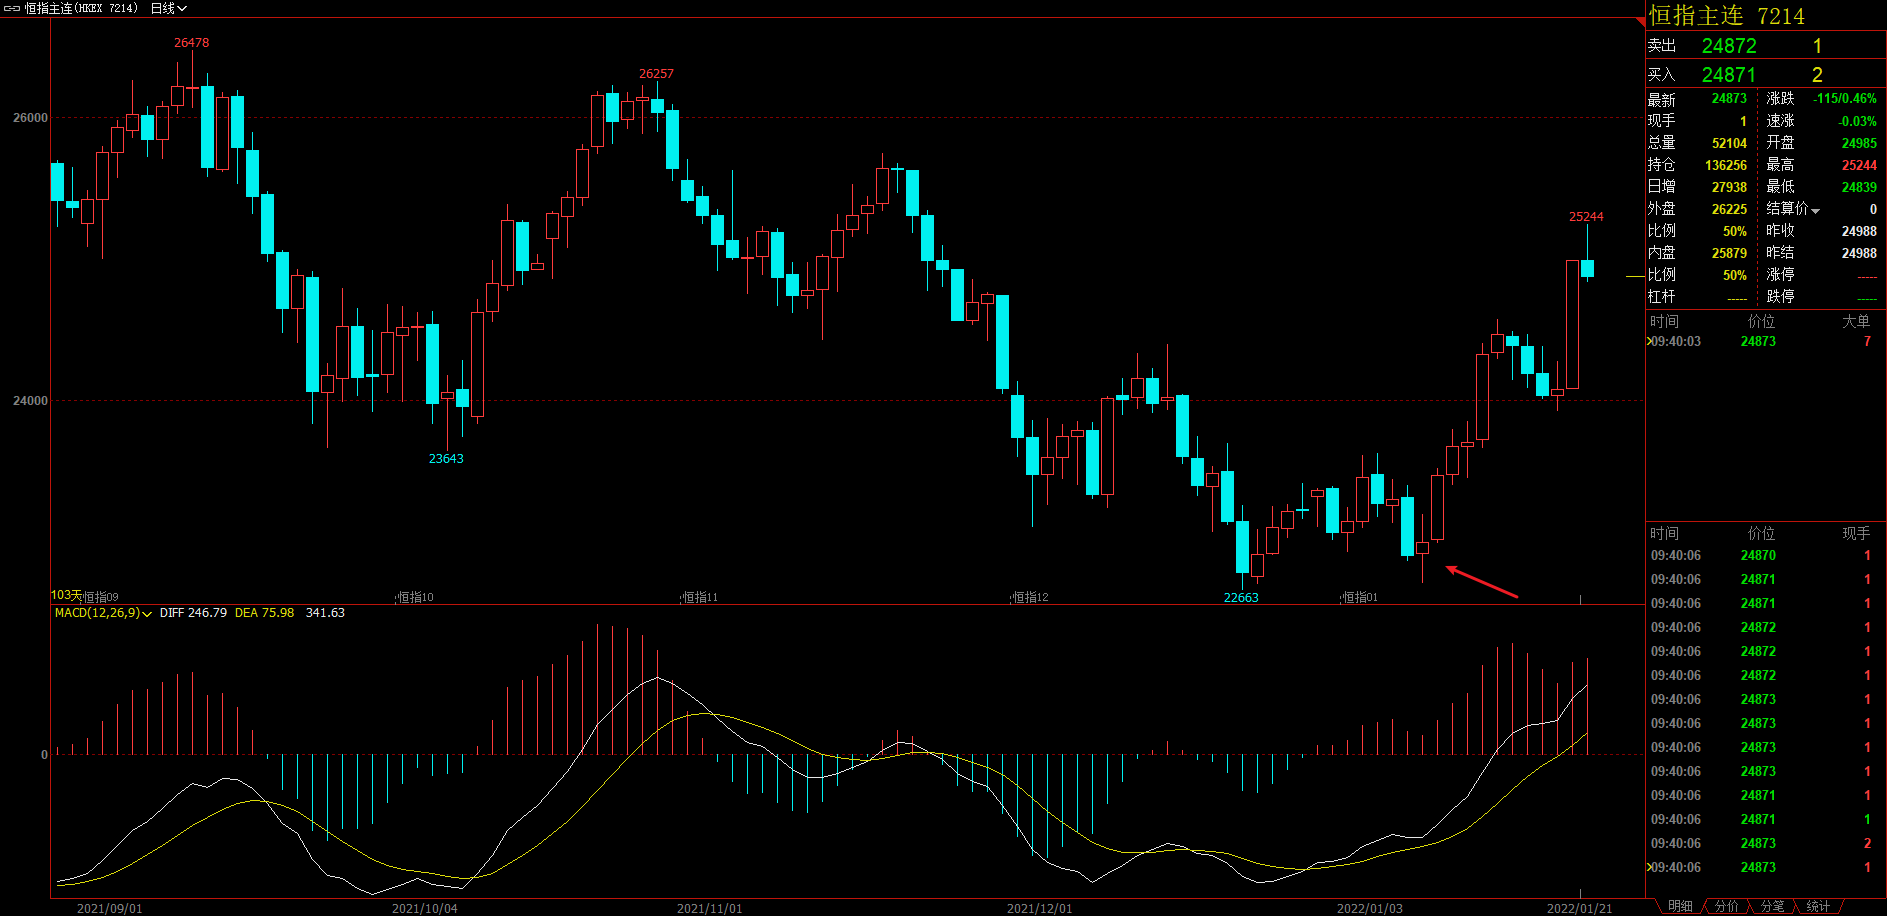1887x916 pixels.
Task: Click the 恒指主连 7214 contract title
Action: [x=1726, y=16]
